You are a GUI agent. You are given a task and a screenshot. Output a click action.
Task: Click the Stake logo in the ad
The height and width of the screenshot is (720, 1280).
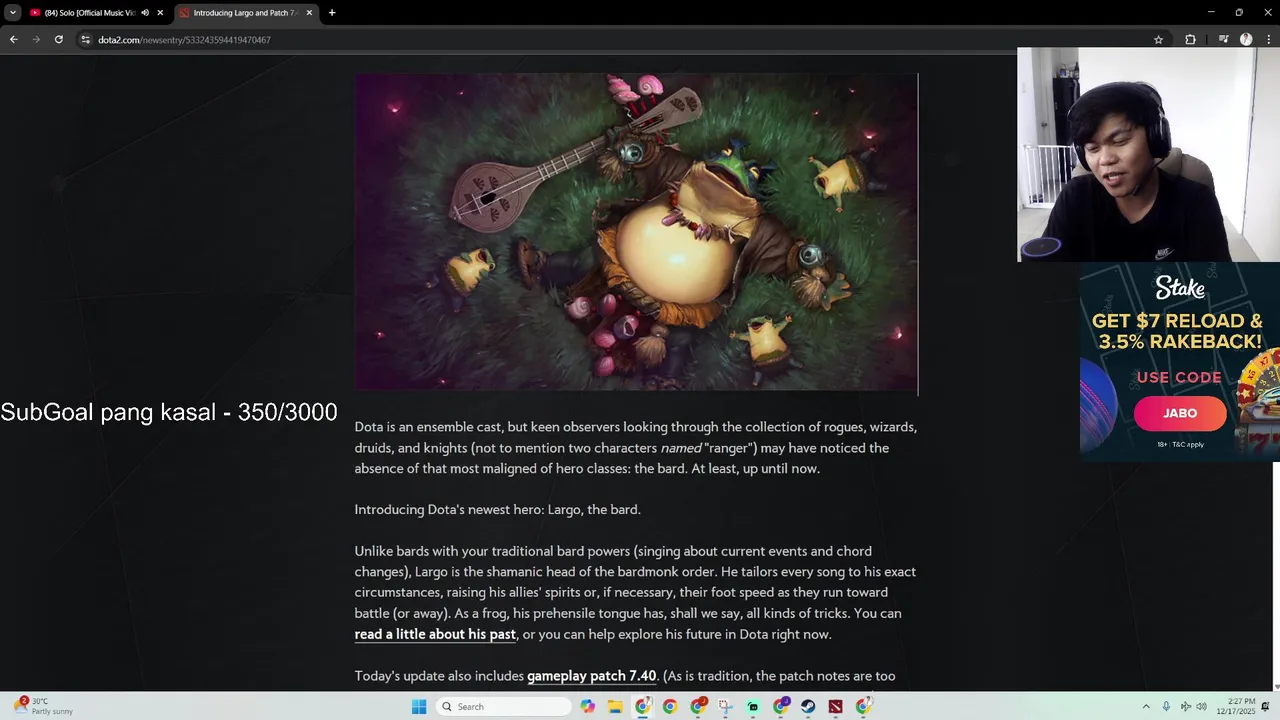[x=1180, y=288]
